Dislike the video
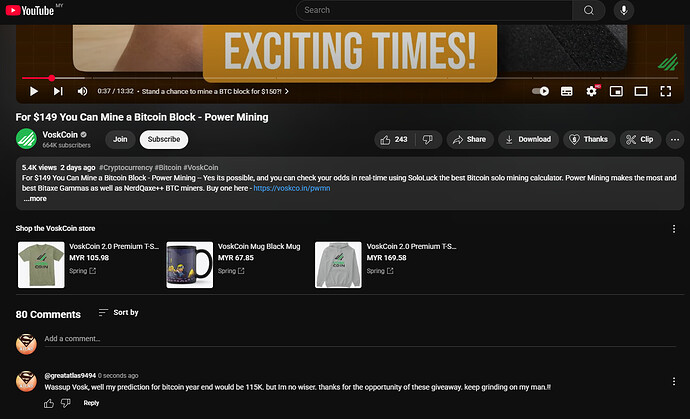Image resolution: width=690 pixels, height=419 pixels. pyautogui.click(x=428, y=140)
